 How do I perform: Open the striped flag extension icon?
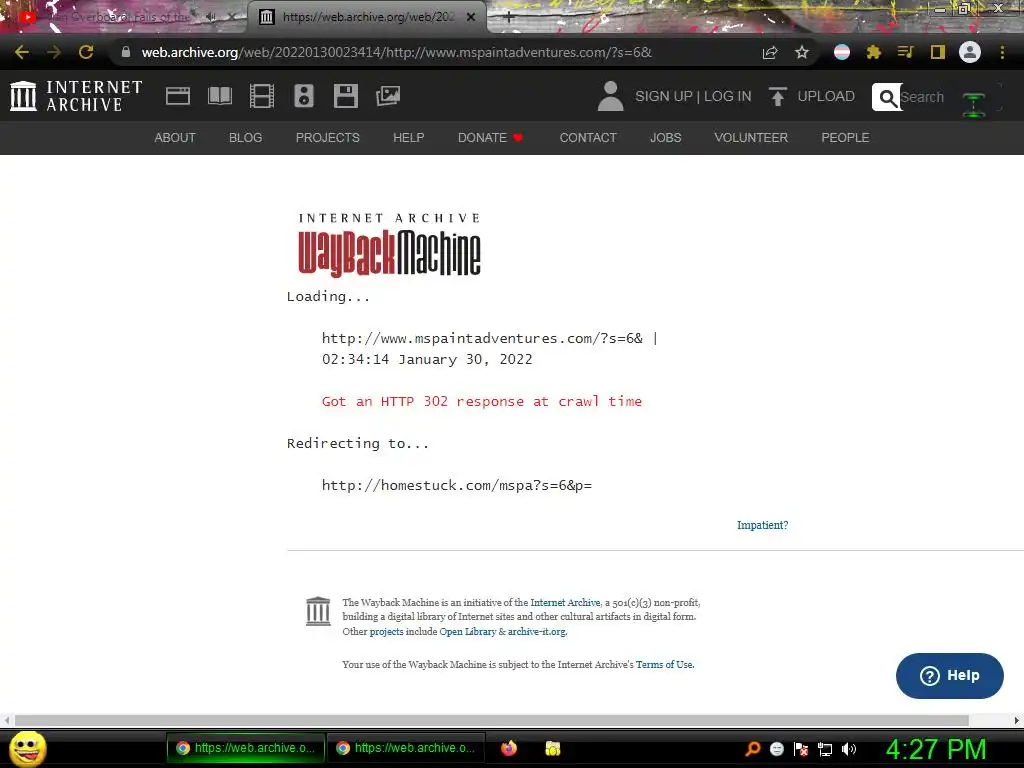(x=842, y=52)
